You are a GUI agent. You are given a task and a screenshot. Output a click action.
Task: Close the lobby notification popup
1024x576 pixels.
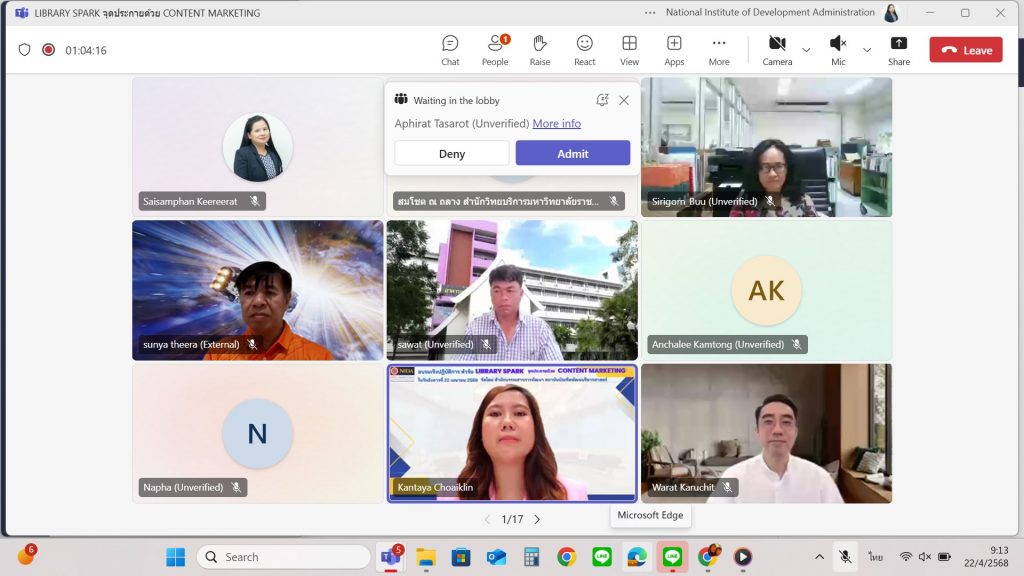click(624, 100)
